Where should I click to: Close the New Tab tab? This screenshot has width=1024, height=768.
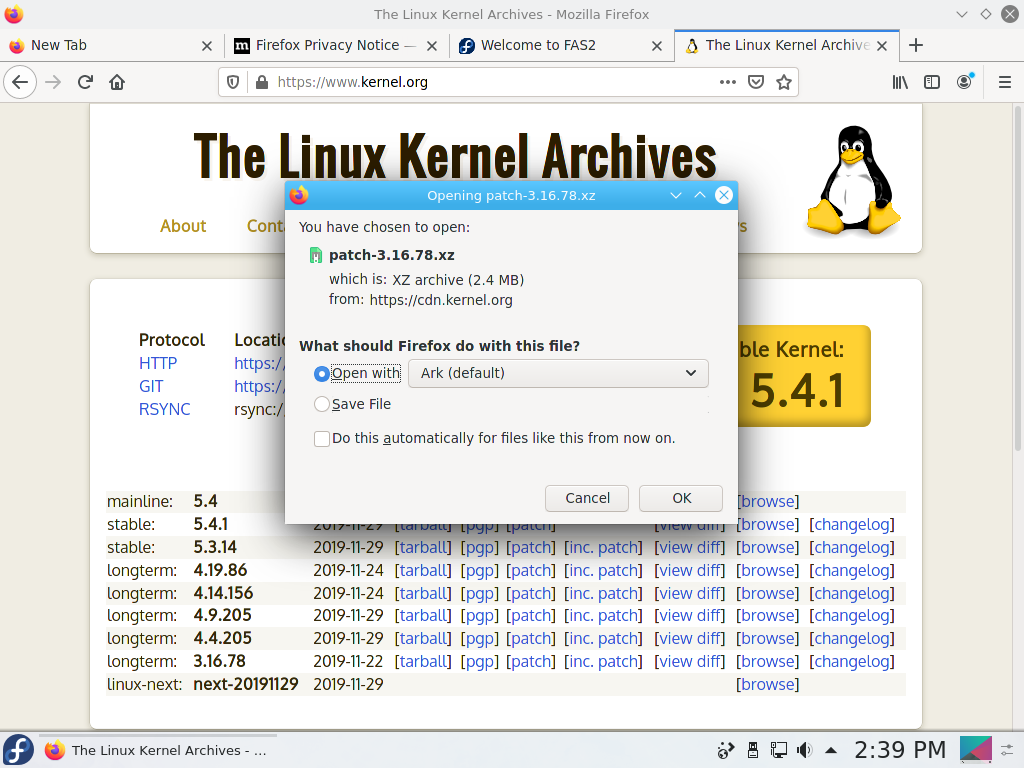206,46
